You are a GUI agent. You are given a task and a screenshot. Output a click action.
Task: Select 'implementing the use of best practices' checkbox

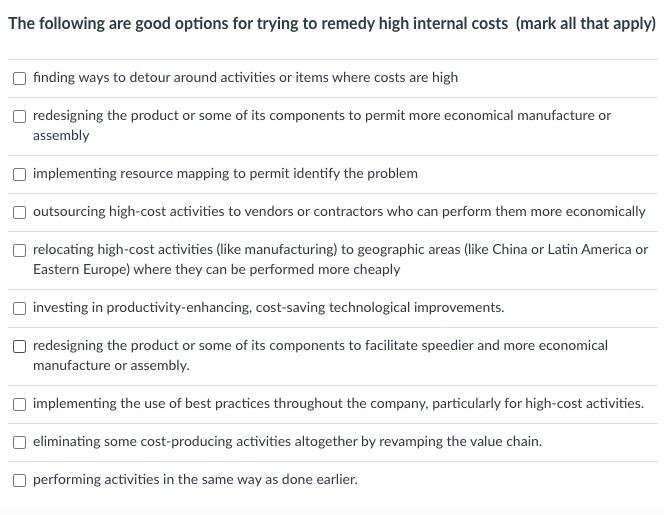[x=19, y=404]
